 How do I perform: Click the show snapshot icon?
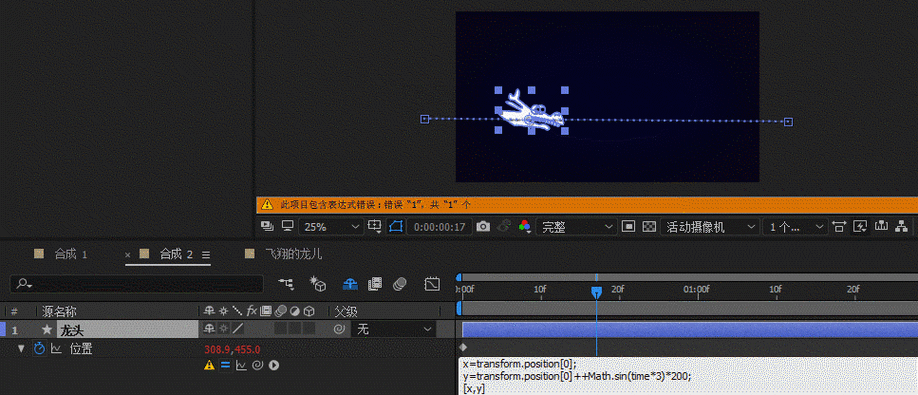pyautogui.click(x=503, y=226)
